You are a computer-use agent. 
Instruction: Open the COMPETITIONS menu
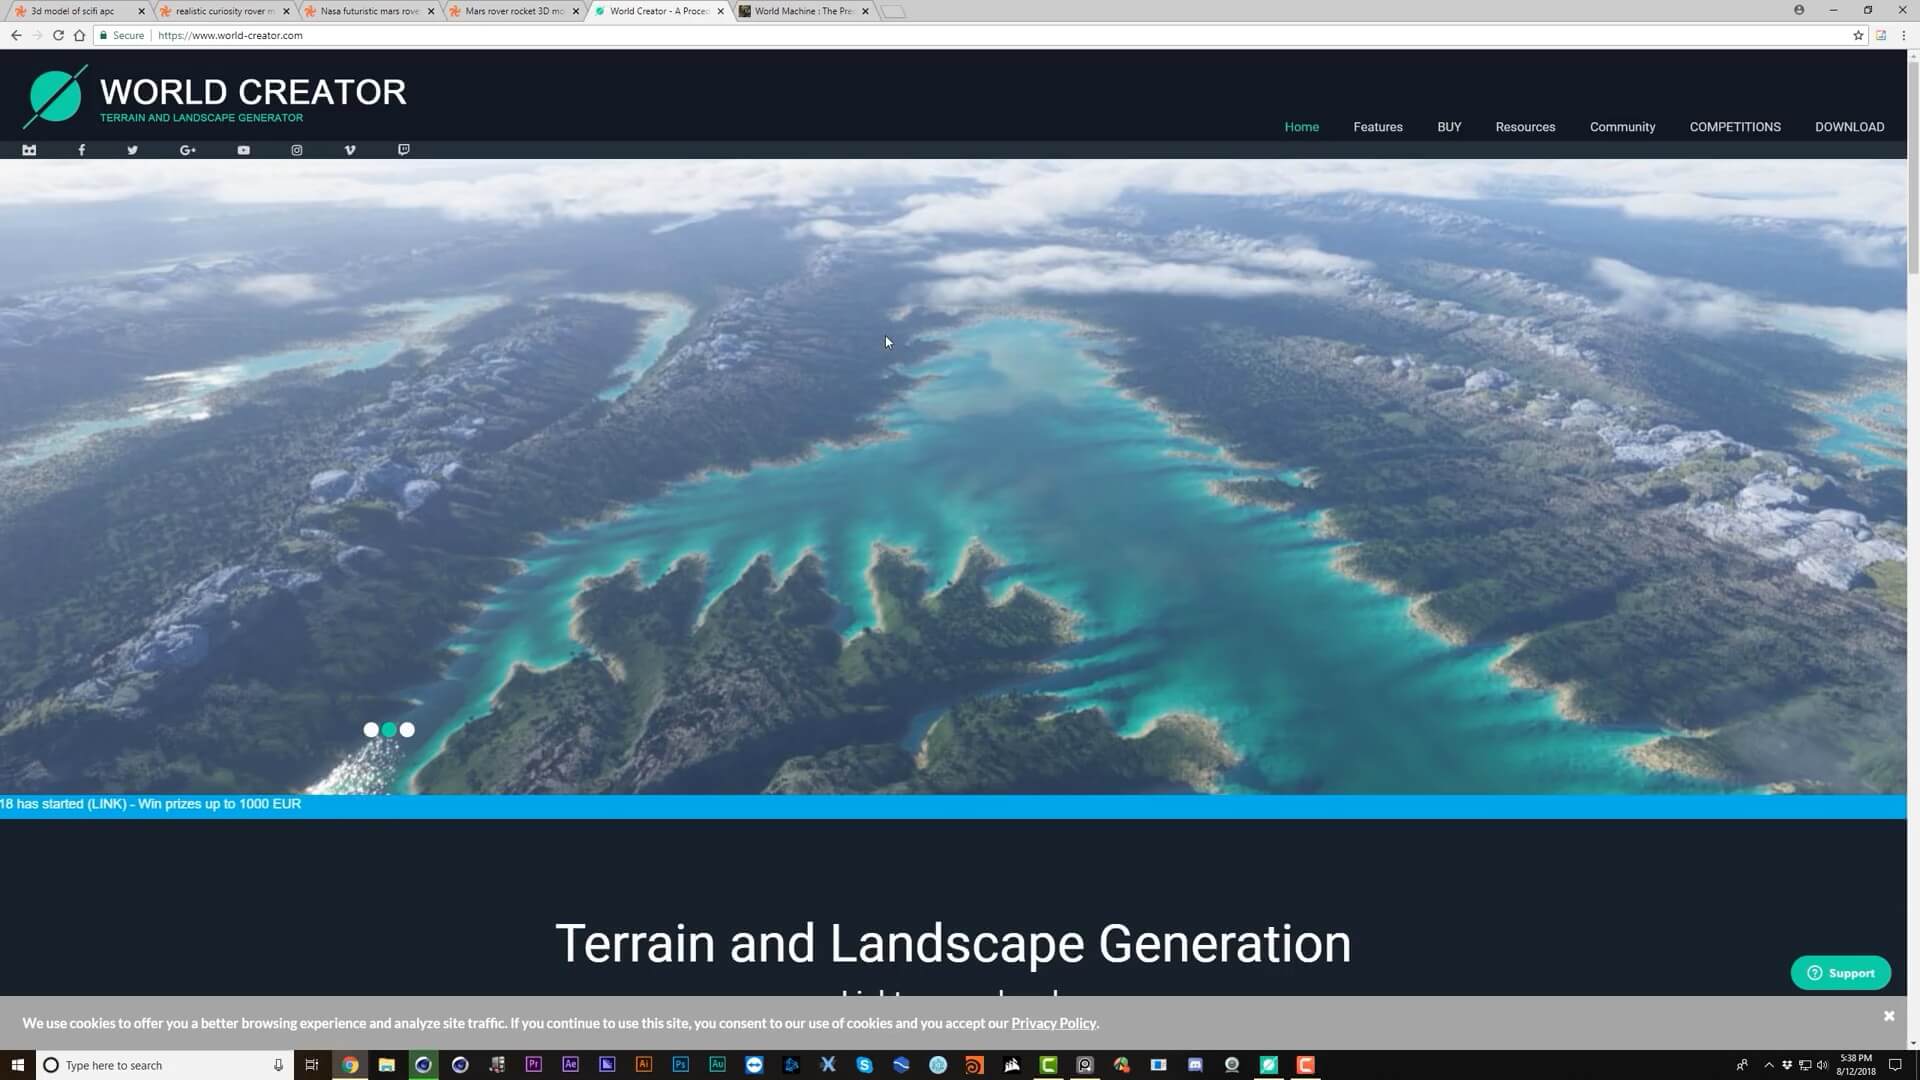(1734, 127)
